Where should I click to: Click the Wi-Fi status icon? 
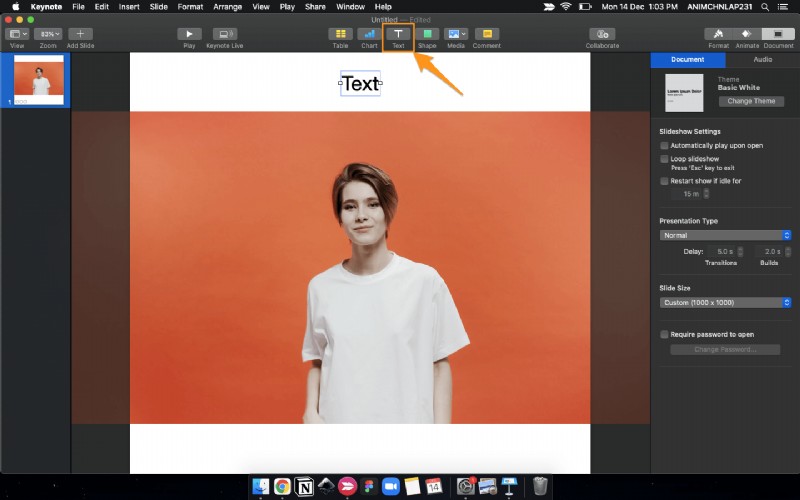click(x=565, y=7)
